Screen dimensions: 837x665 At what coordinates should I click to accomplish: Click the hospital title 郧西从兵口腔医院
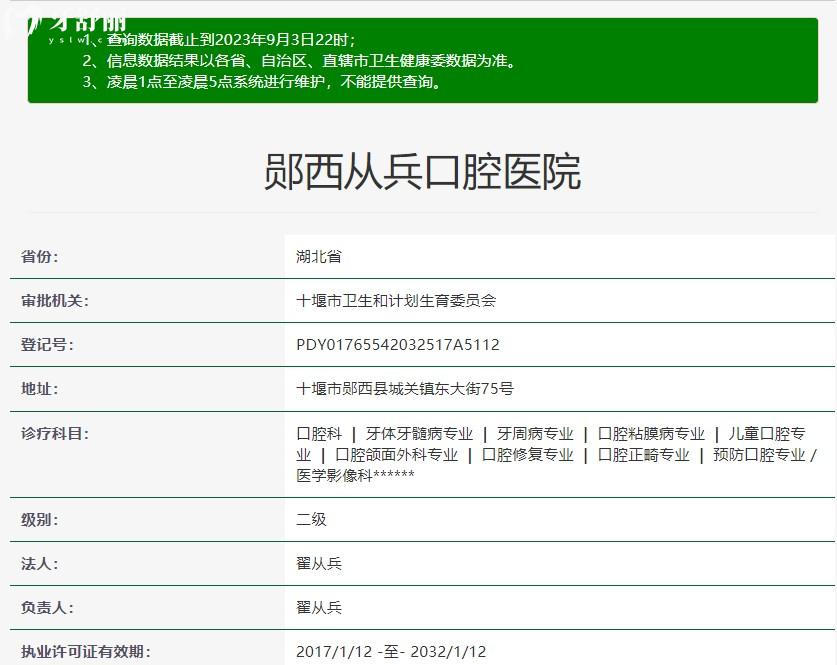(418, 170)
